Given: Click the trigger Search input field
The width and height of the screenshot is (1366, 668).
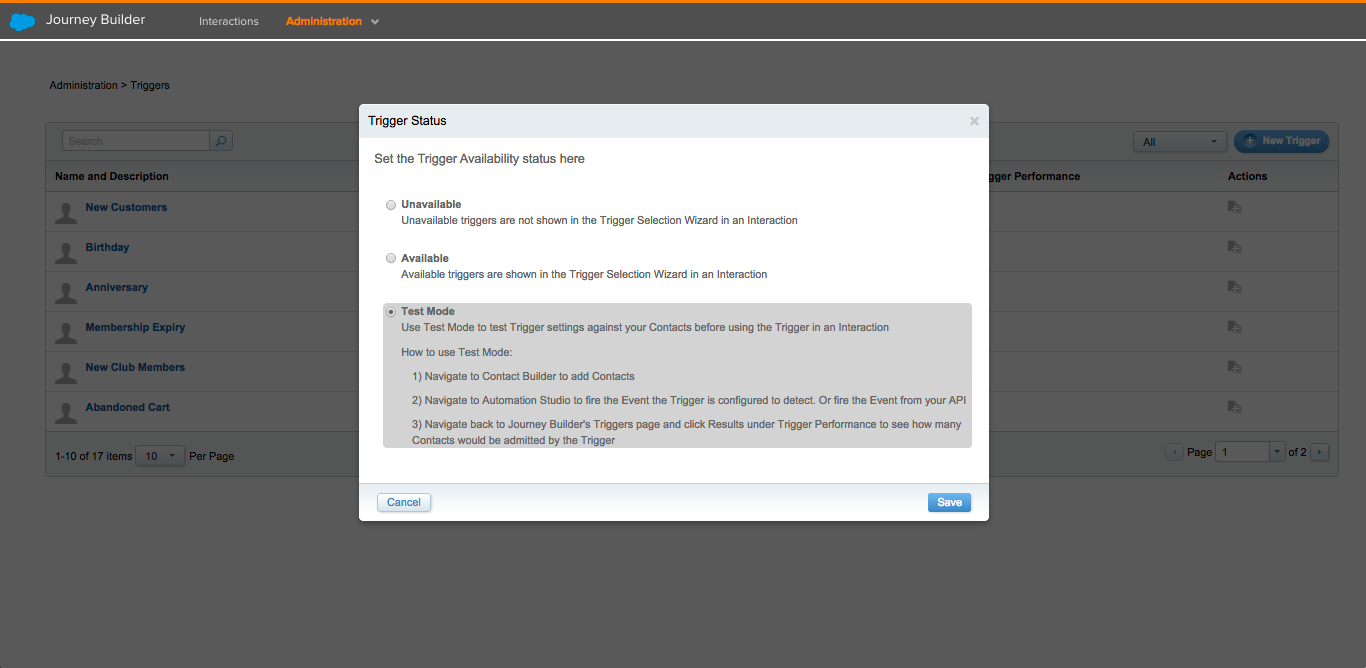Looking at the screenshot, I should (x=136, y=141).
